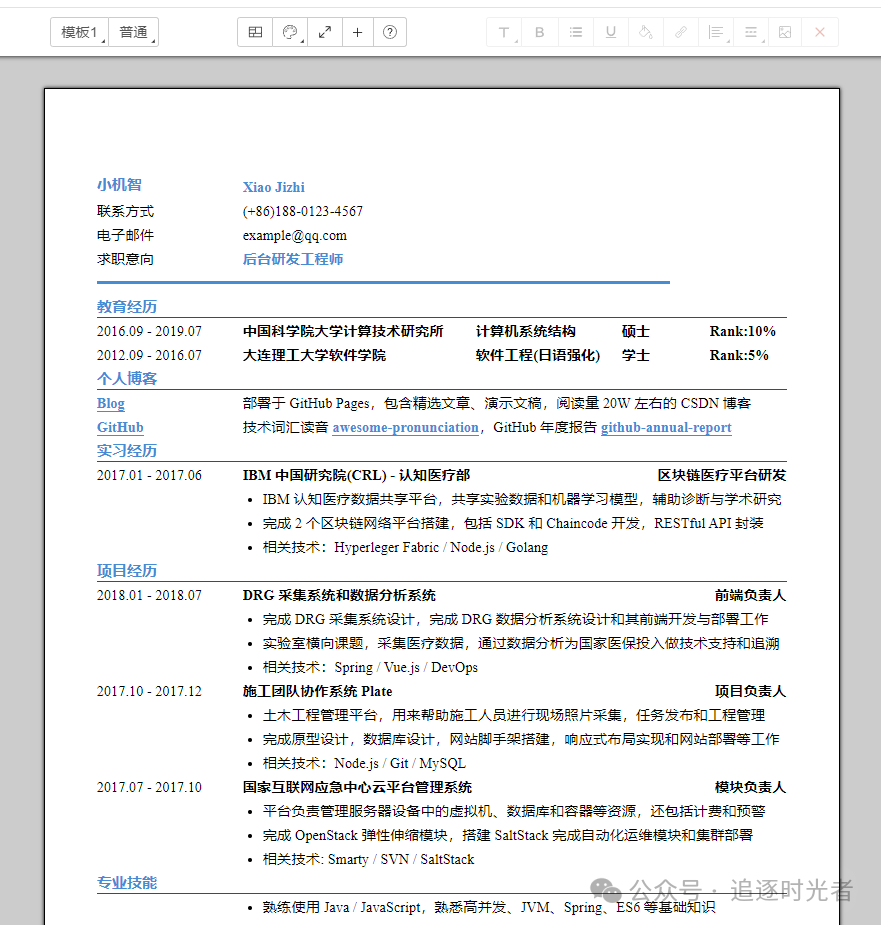This screenshot has height=925, width=881.
Task: Click the fullscreen expand arrows icon
Action: [324, 31]
